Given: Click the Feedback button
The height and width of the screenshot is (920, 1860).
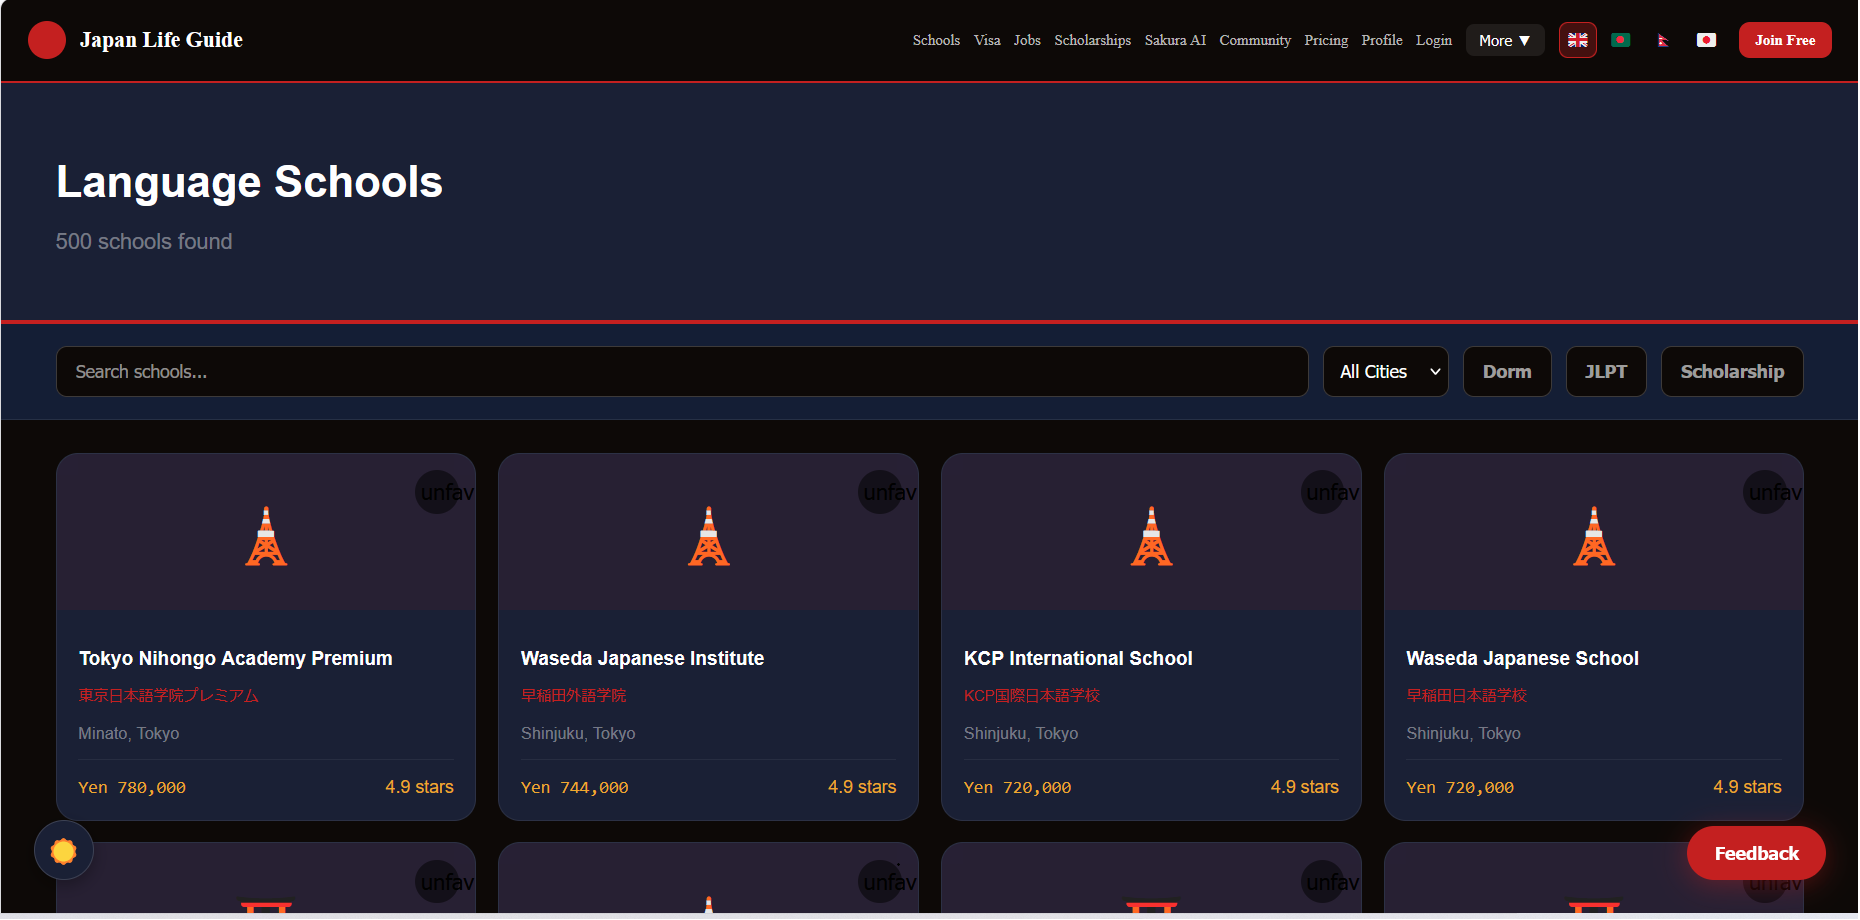Looking at the screenshot, I should [x=1756, y=853].
